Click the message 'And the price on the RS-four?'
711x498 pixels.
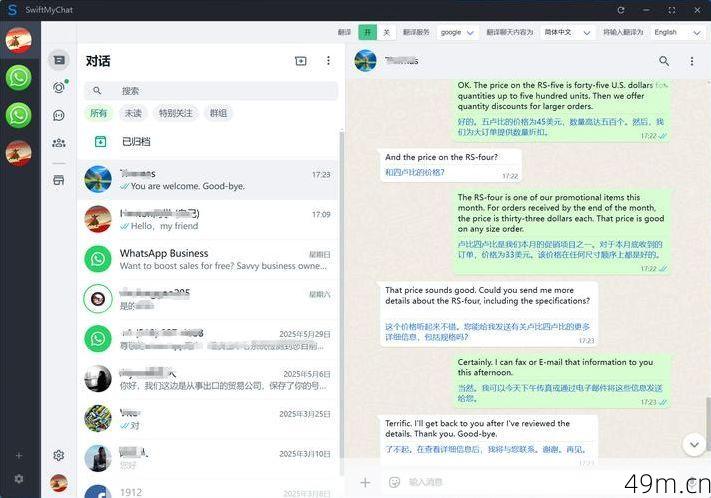[451, 166]
